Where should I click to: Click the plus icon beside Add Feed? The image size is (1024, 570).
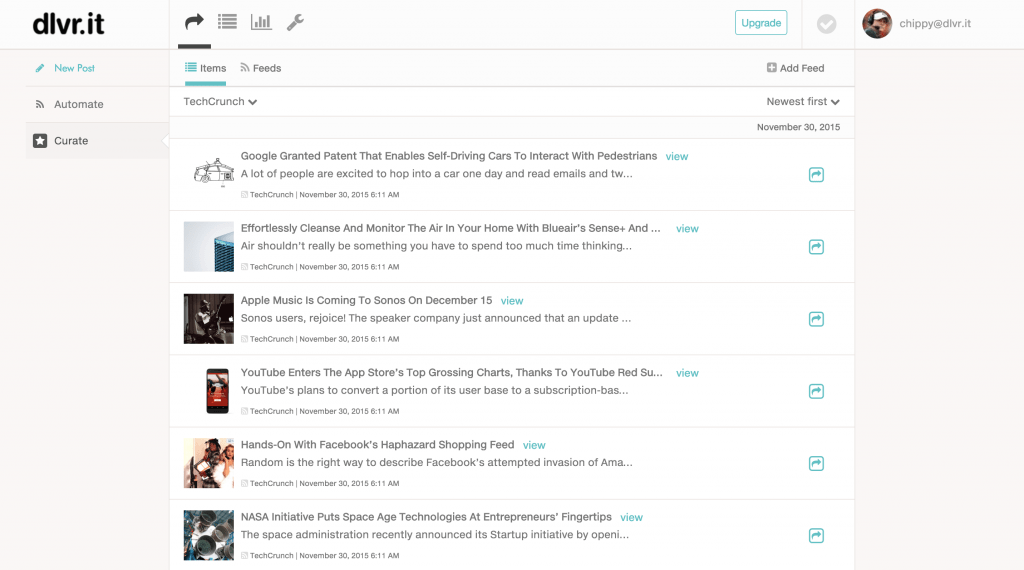coord(771,67)
